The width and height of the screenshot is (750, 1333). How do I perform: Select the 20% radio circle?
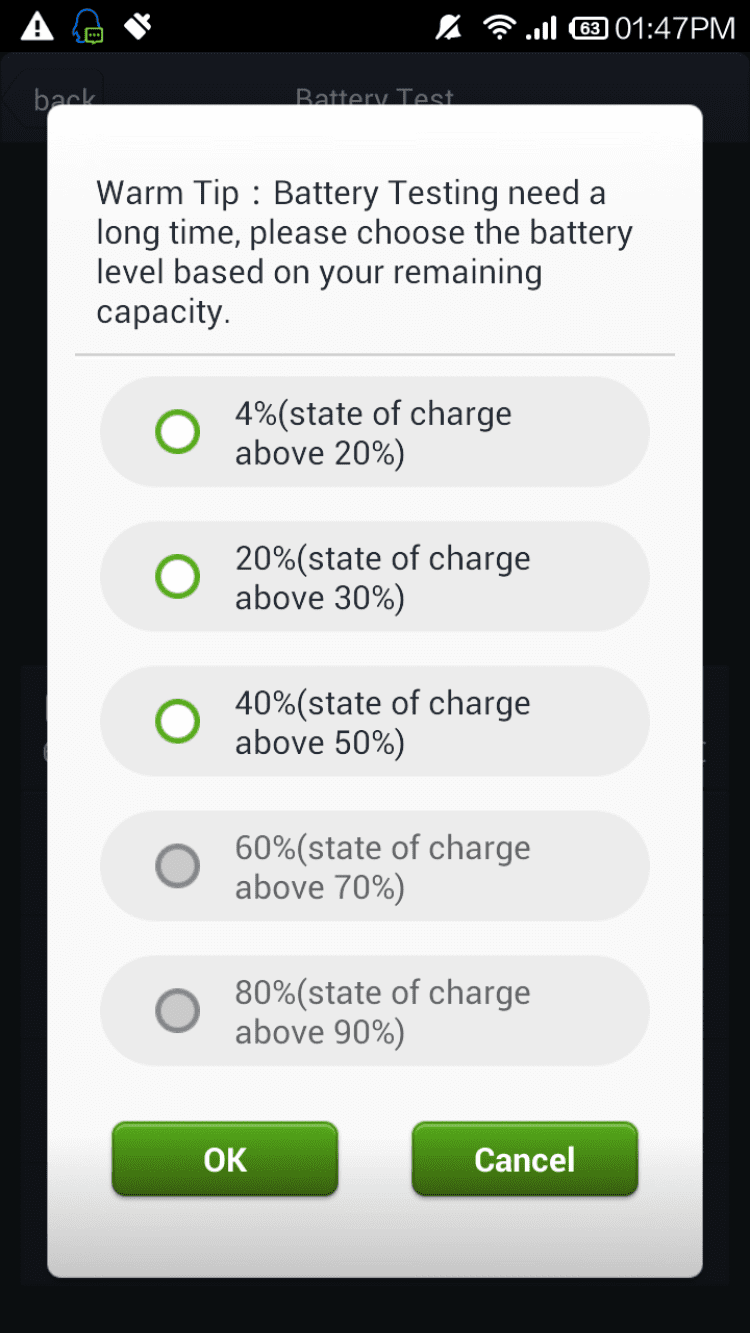point(178,577)
